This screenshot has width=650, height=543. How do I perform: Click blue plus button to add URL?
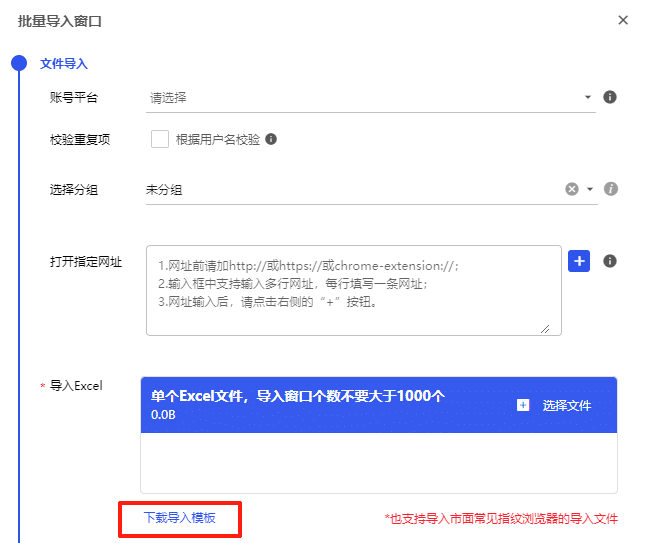coord(579,261)
